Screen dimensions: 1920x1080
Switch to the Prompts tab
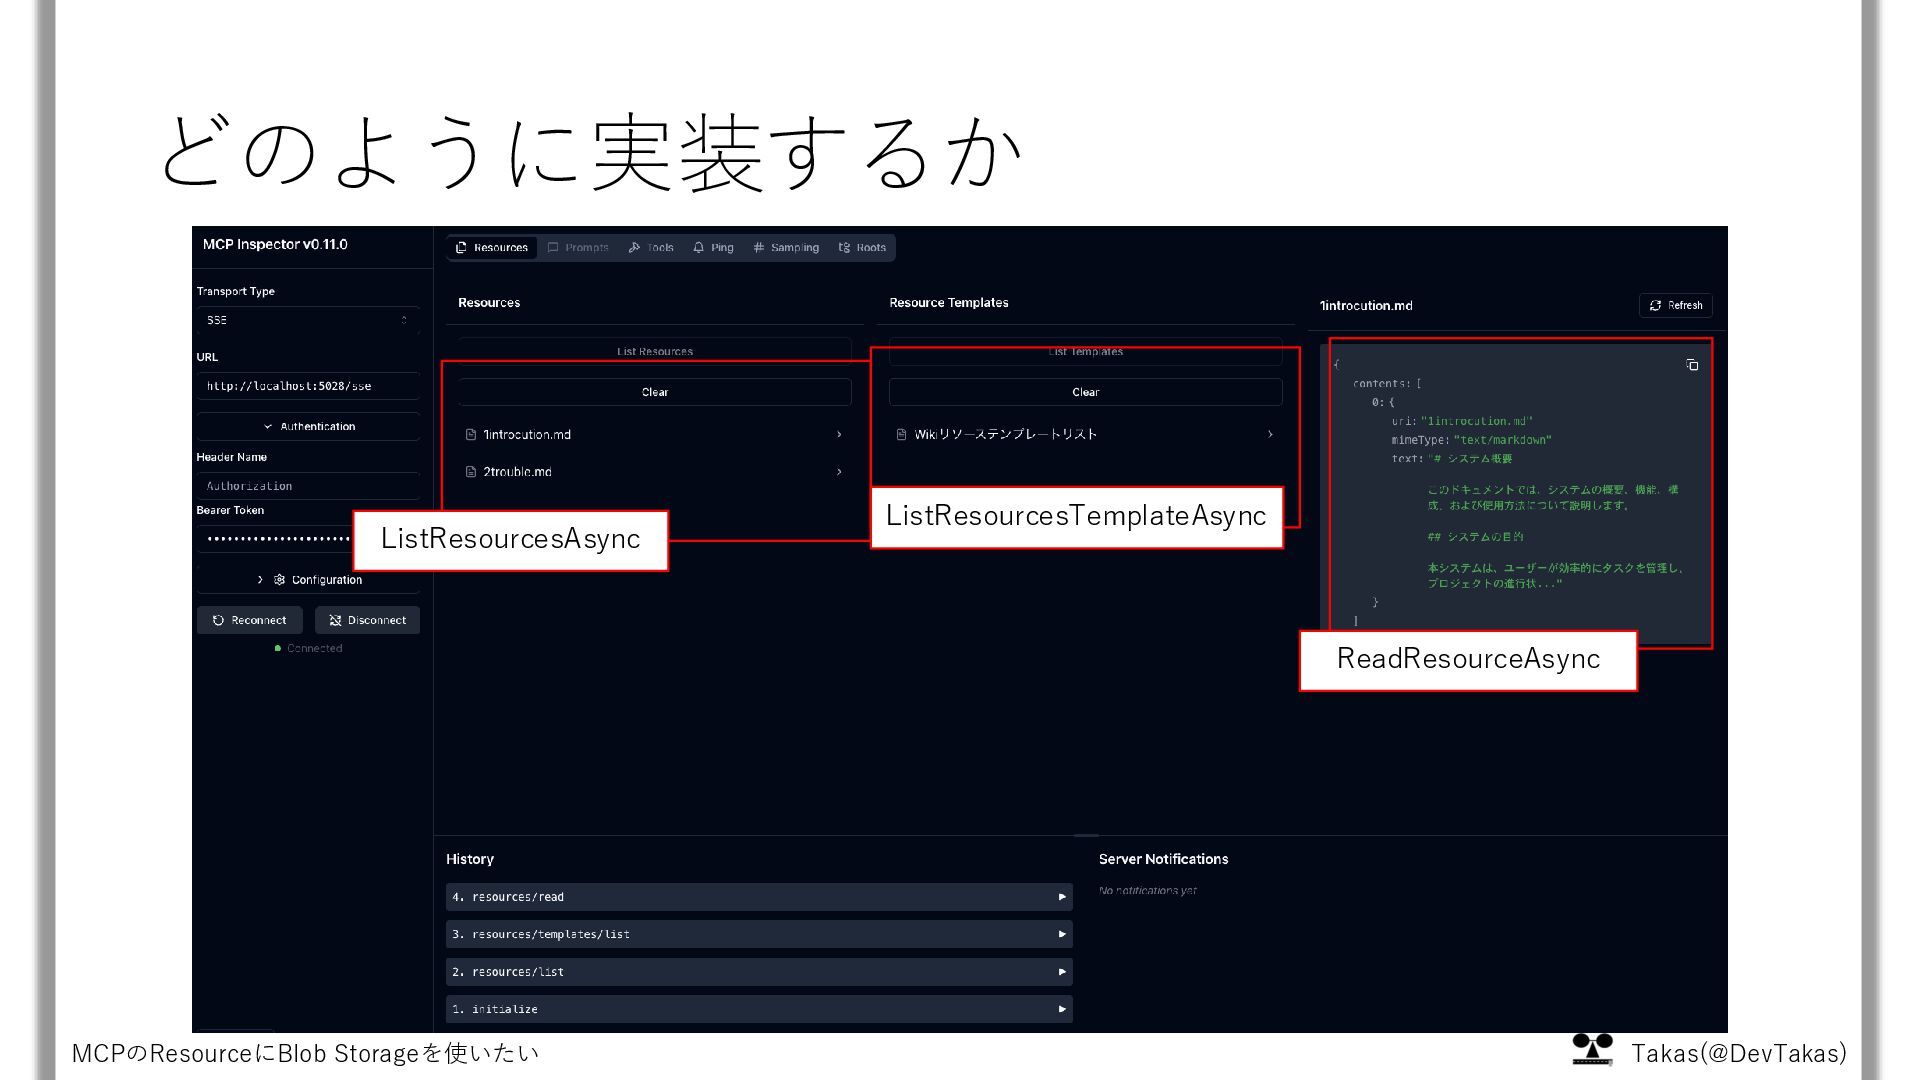(578, 248)
